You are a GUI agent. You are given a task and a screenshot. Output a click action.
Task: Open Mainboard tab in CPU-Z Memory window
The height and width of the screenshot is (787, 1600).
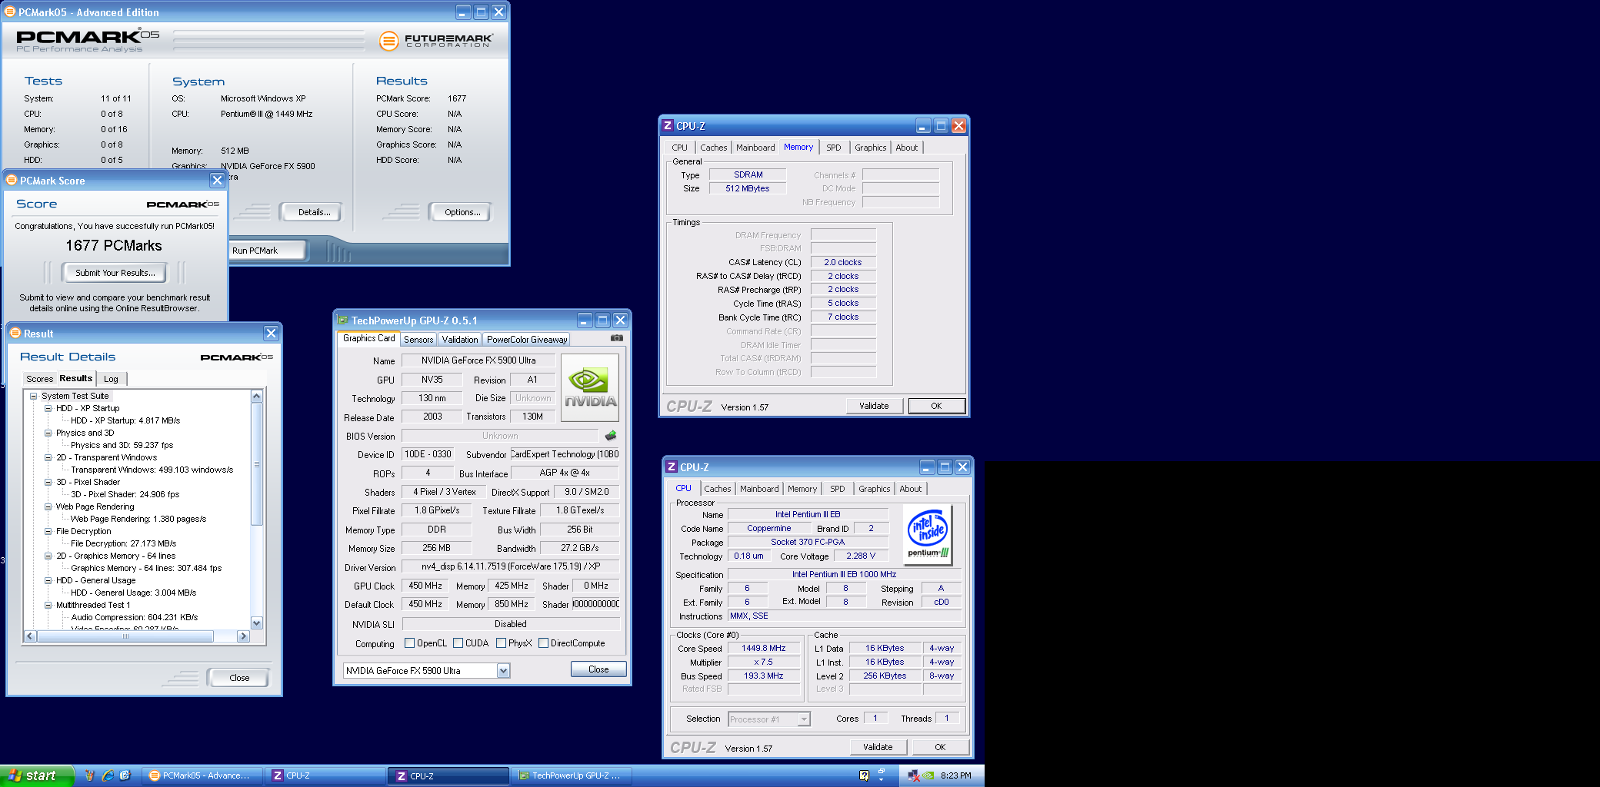point(755,147)
